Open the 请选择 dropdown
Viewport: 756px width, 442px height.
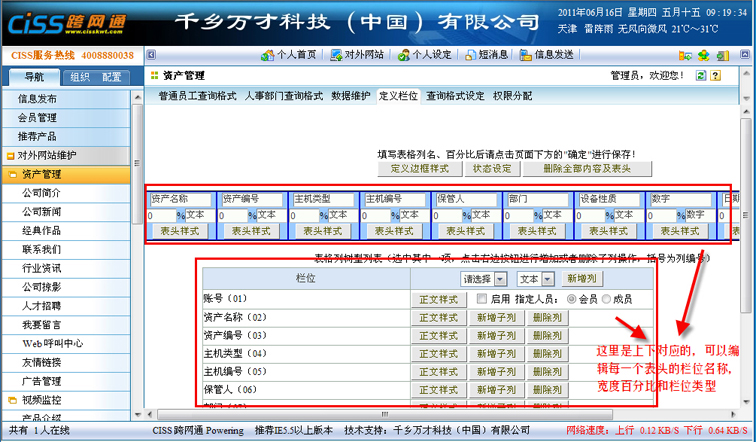pyautogui.click(x=484, y=278)
